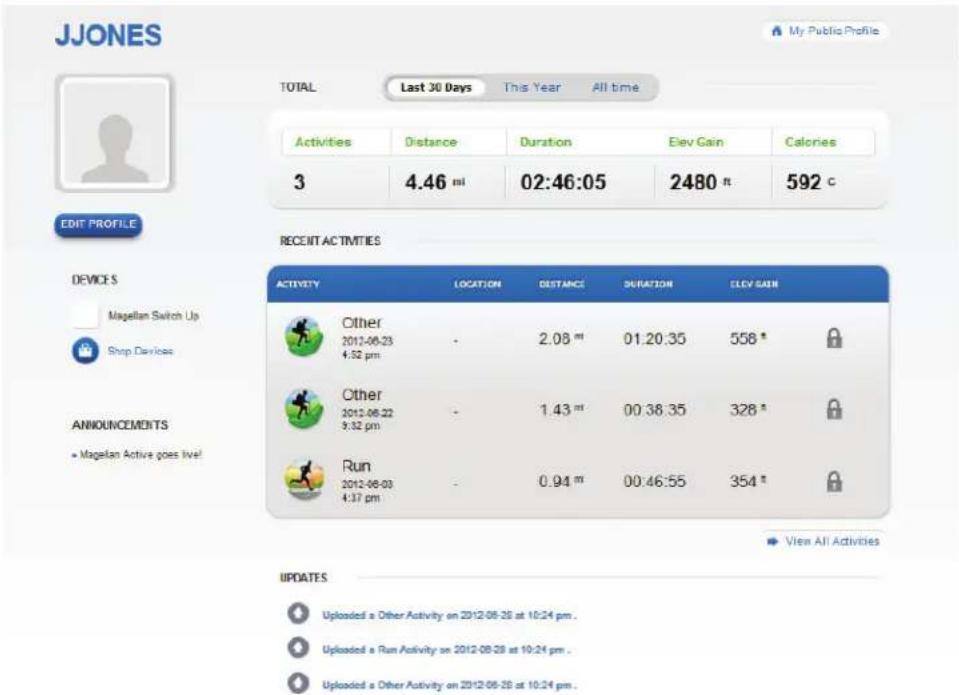Image resolution: width=959 pixels, height=695 pixels.
Task: Click the profile avatar placeholder
Action: (x=115, y=133)
